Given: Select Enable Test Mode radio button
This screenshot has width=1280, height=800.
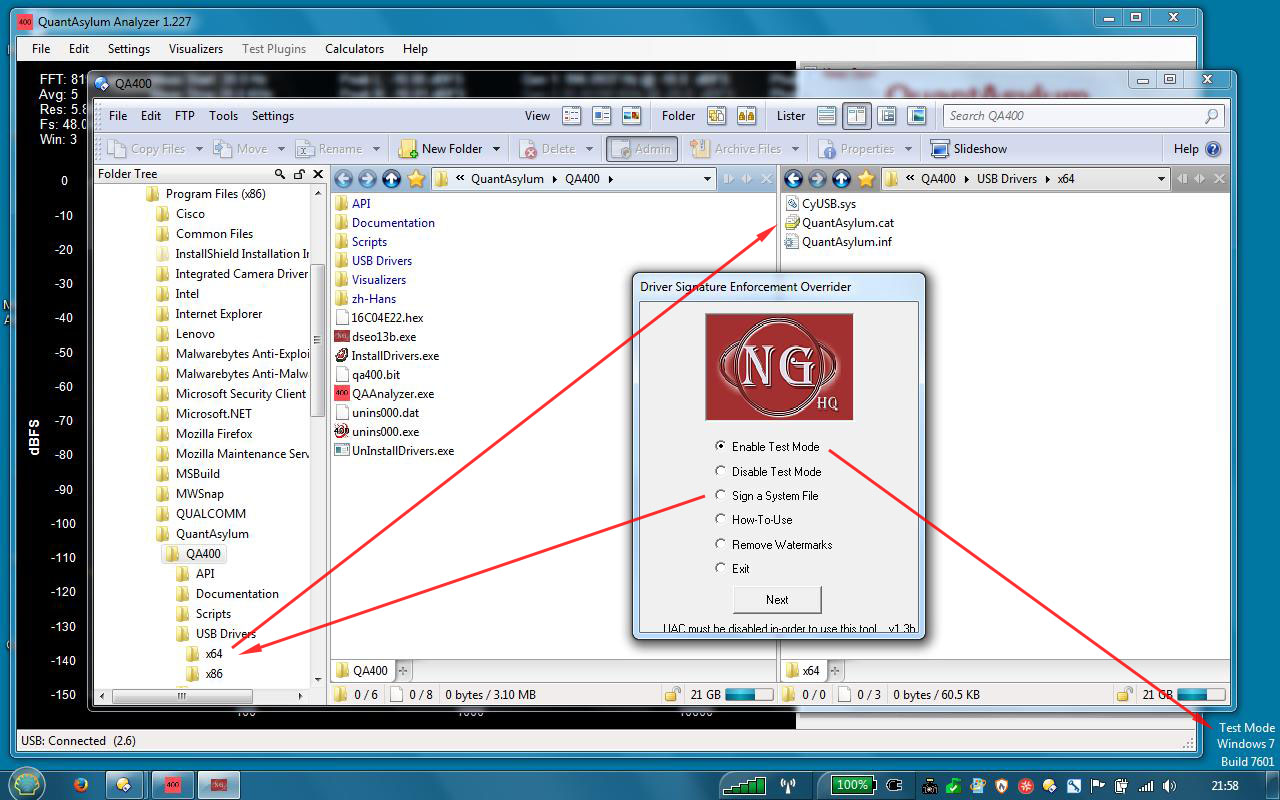Looking at the screenshot, I should point(720,447).
